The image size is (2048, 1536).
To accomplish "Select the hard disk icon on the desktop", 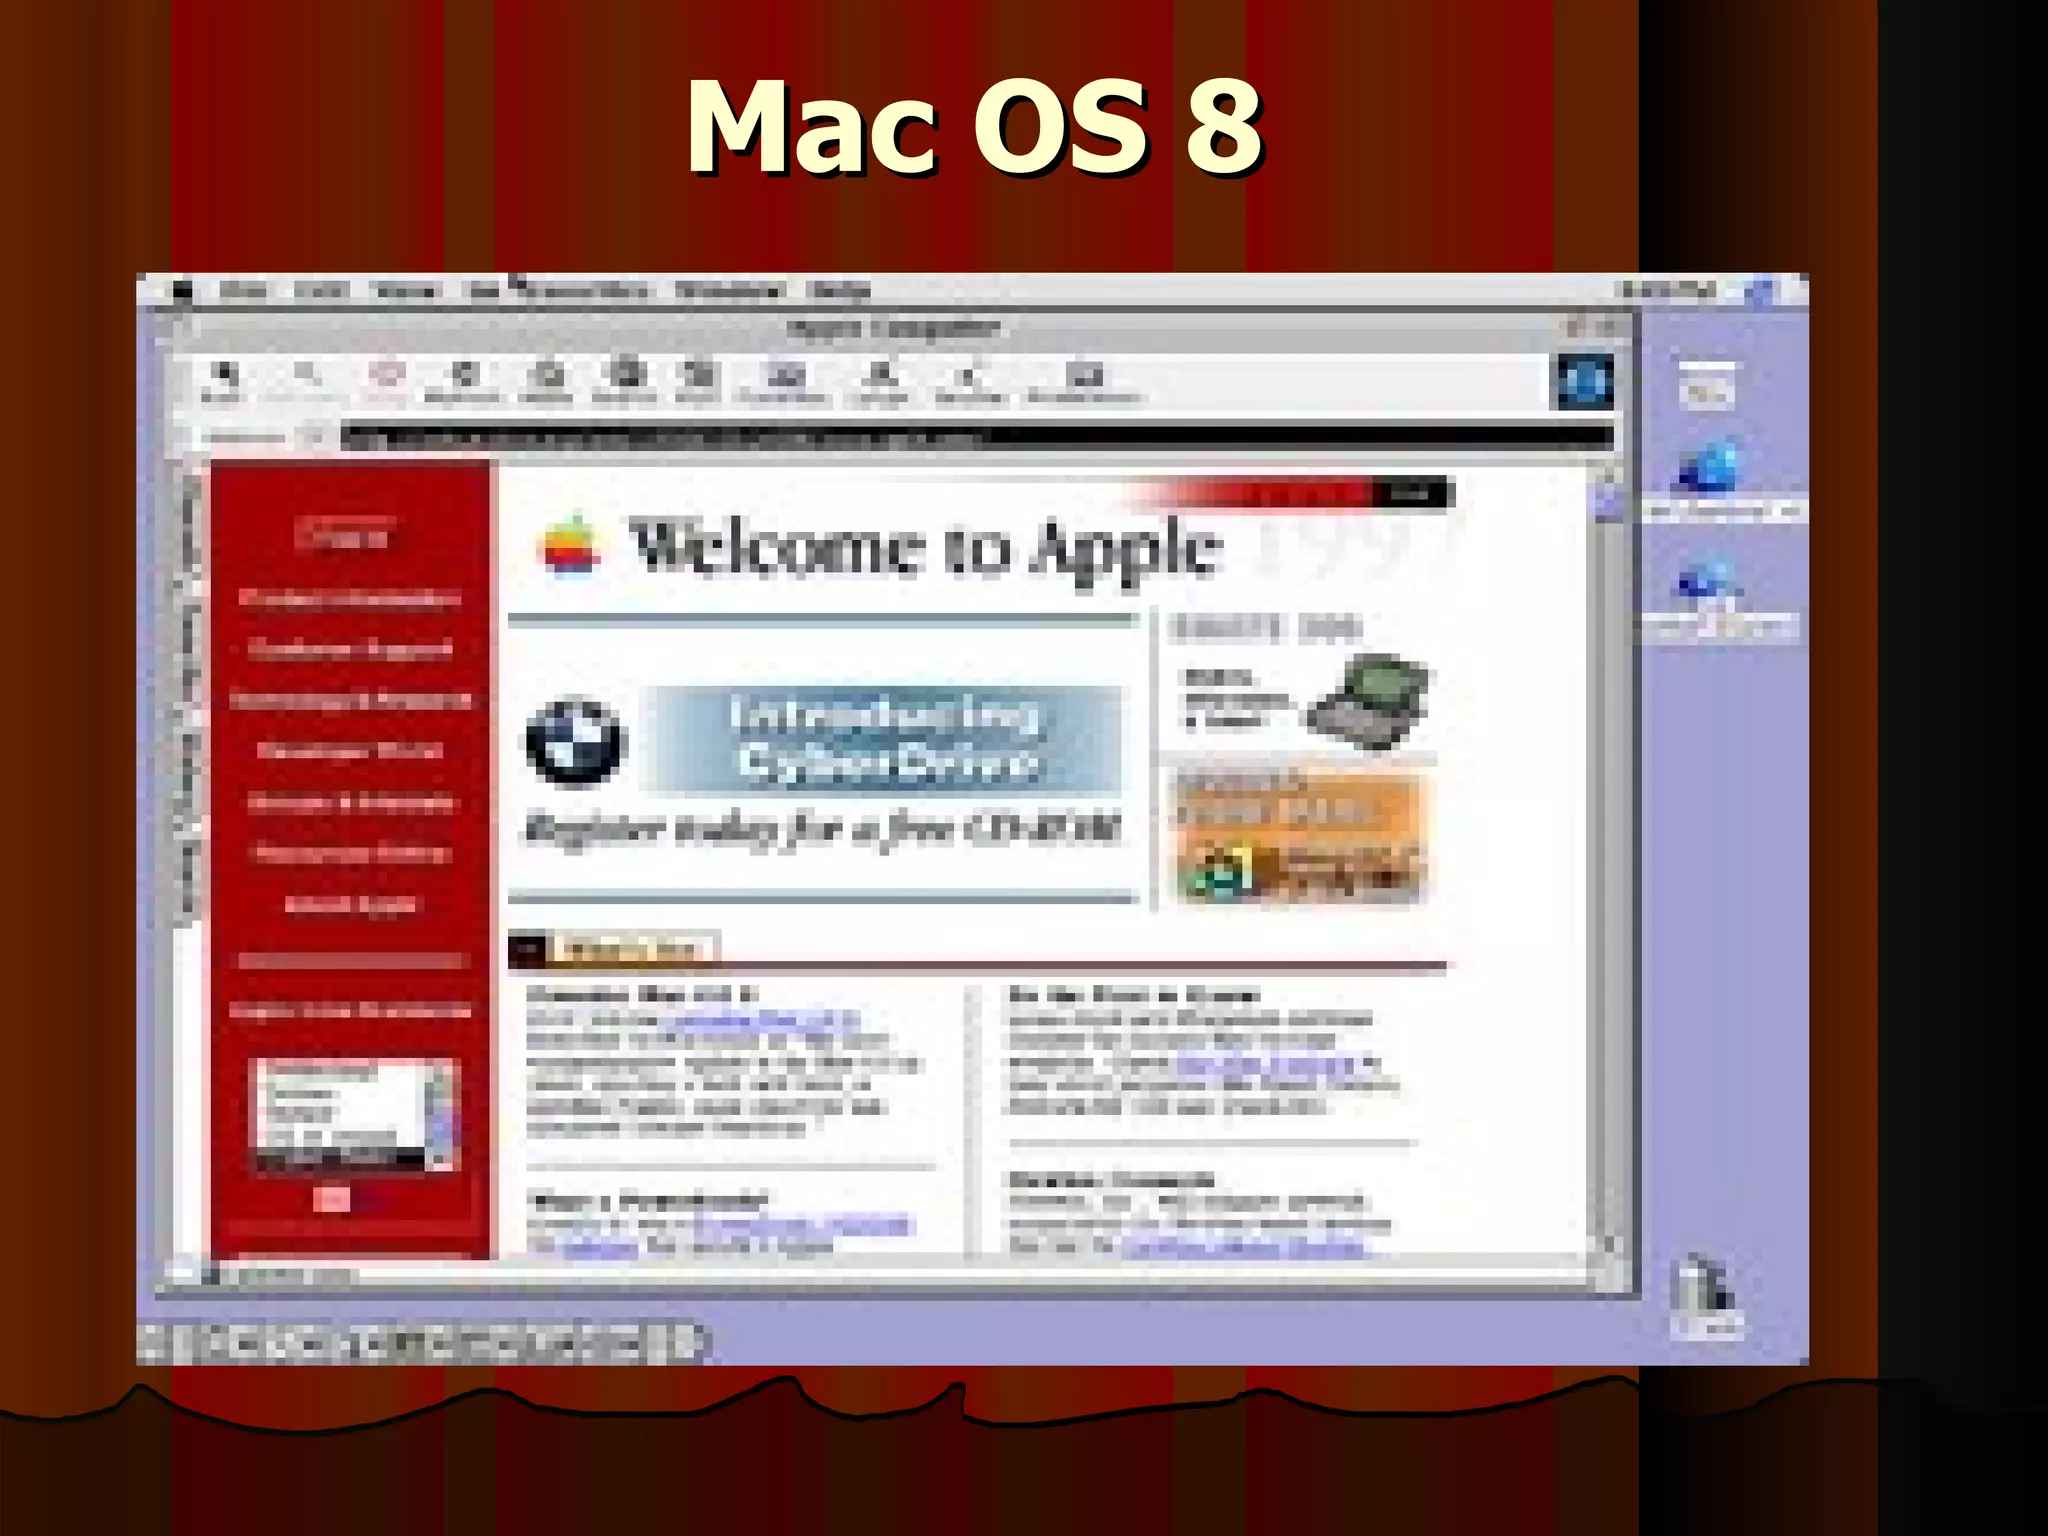I will click(1706, 386).
